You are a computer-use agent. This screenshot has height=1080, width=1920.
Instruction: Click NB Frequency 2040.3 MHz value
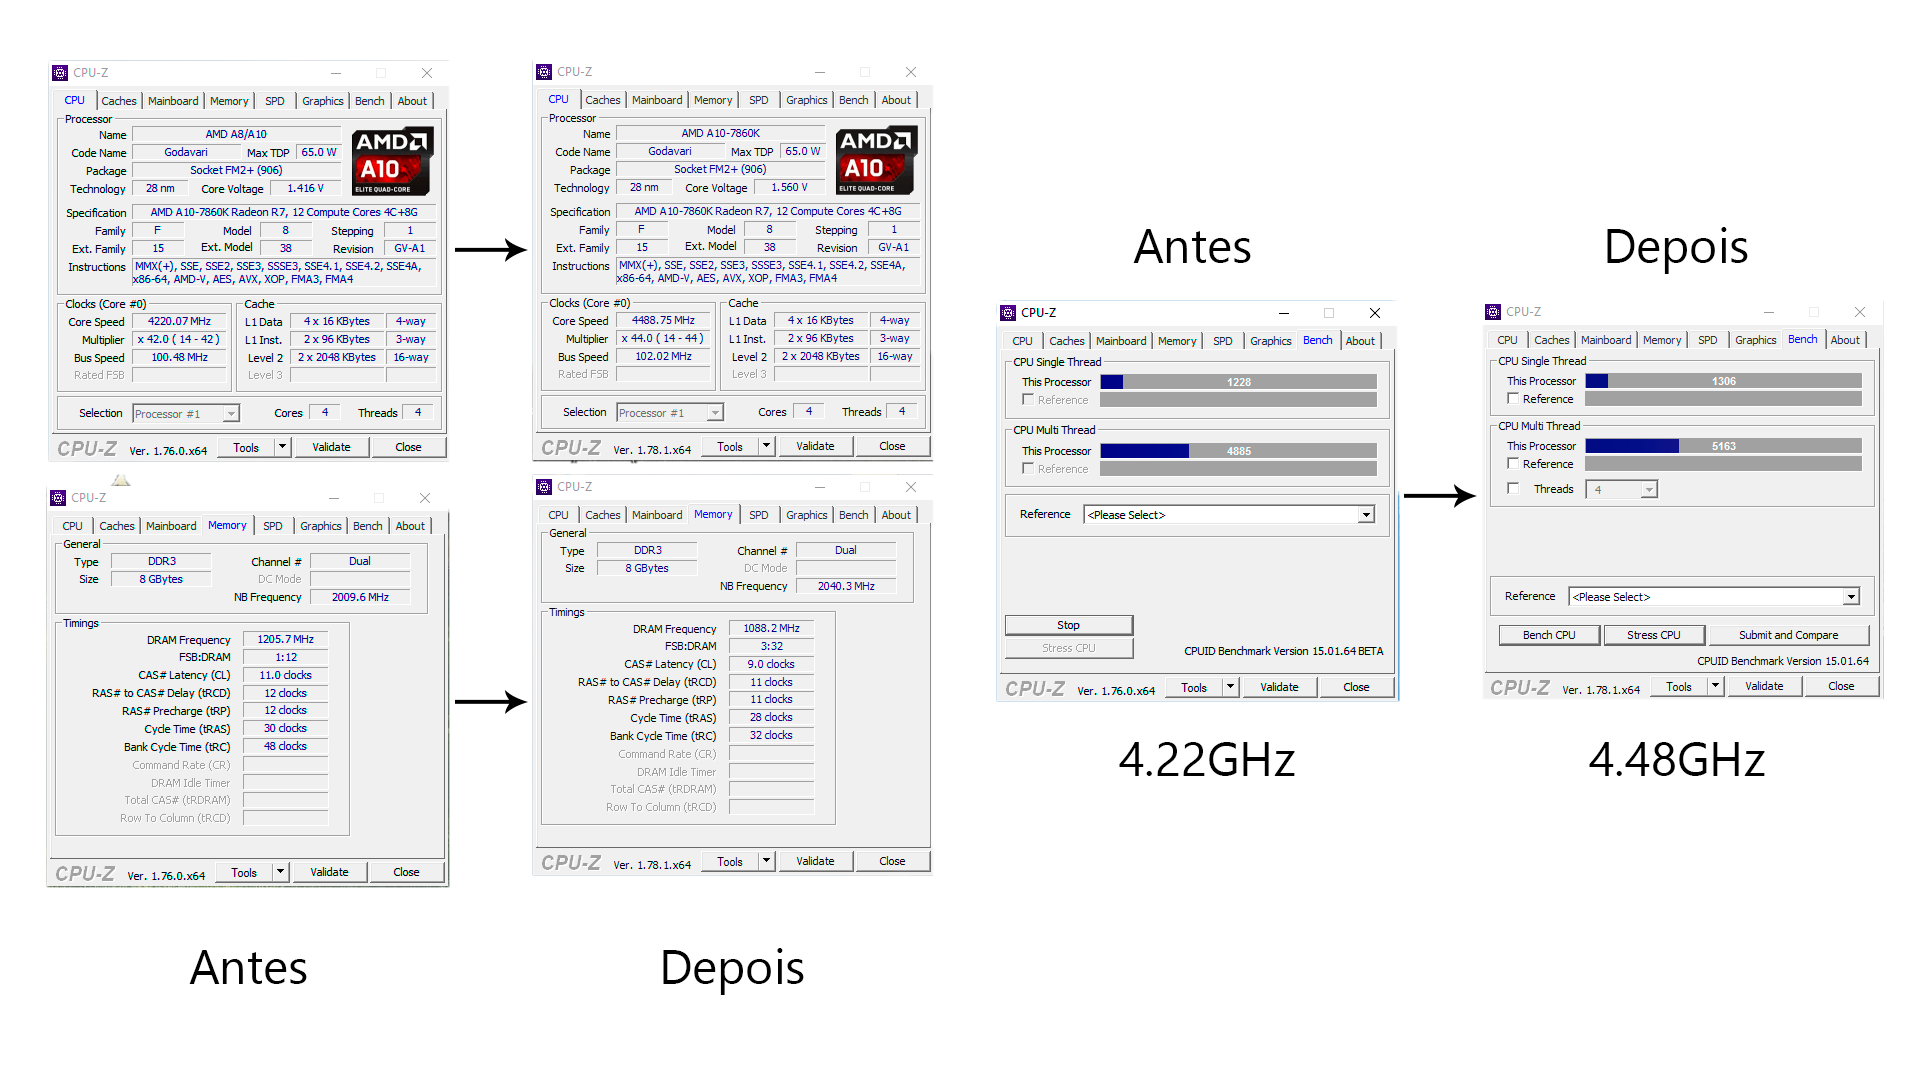pos(846,586)
